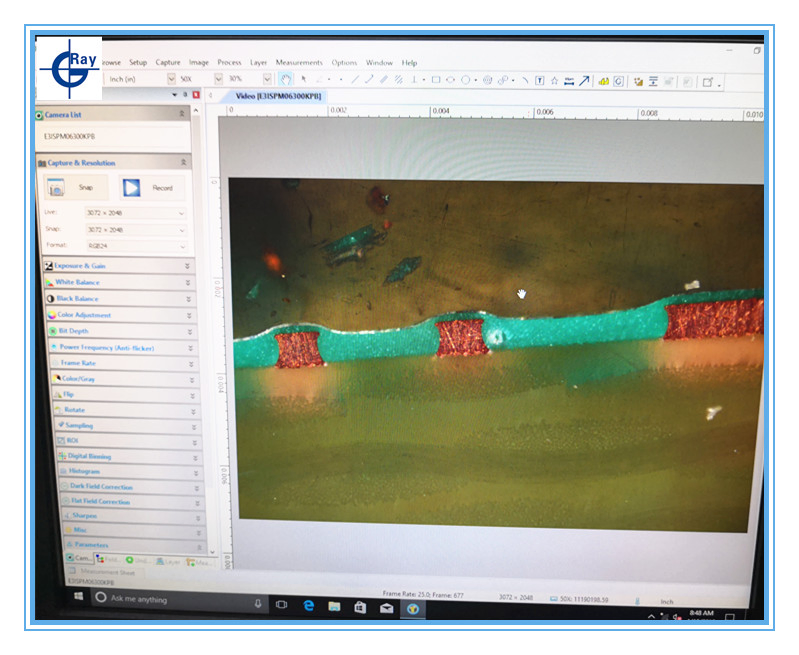Screen dimensions: 799x655
Task: Choose the ellipse measurement tool
Action: point(450,80)
